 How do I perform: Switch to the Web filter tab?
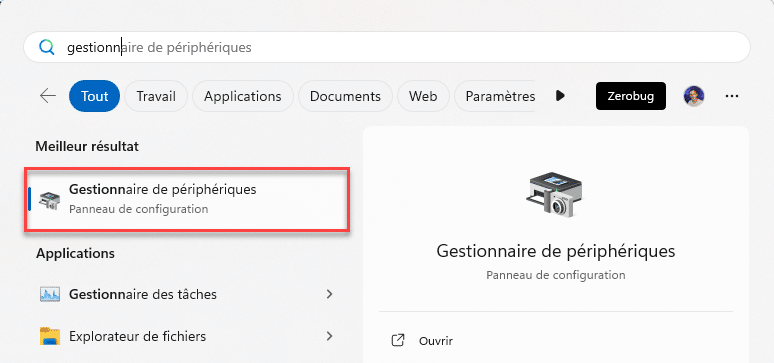coord(423,96)
